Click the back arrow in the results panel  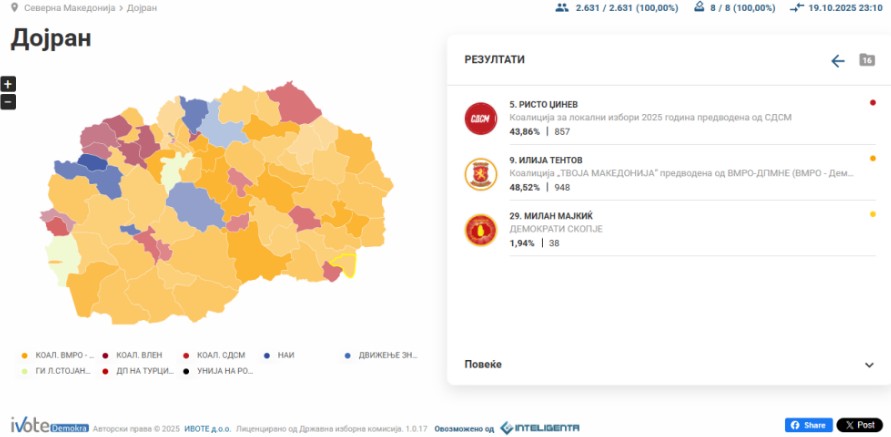point(838,61)
